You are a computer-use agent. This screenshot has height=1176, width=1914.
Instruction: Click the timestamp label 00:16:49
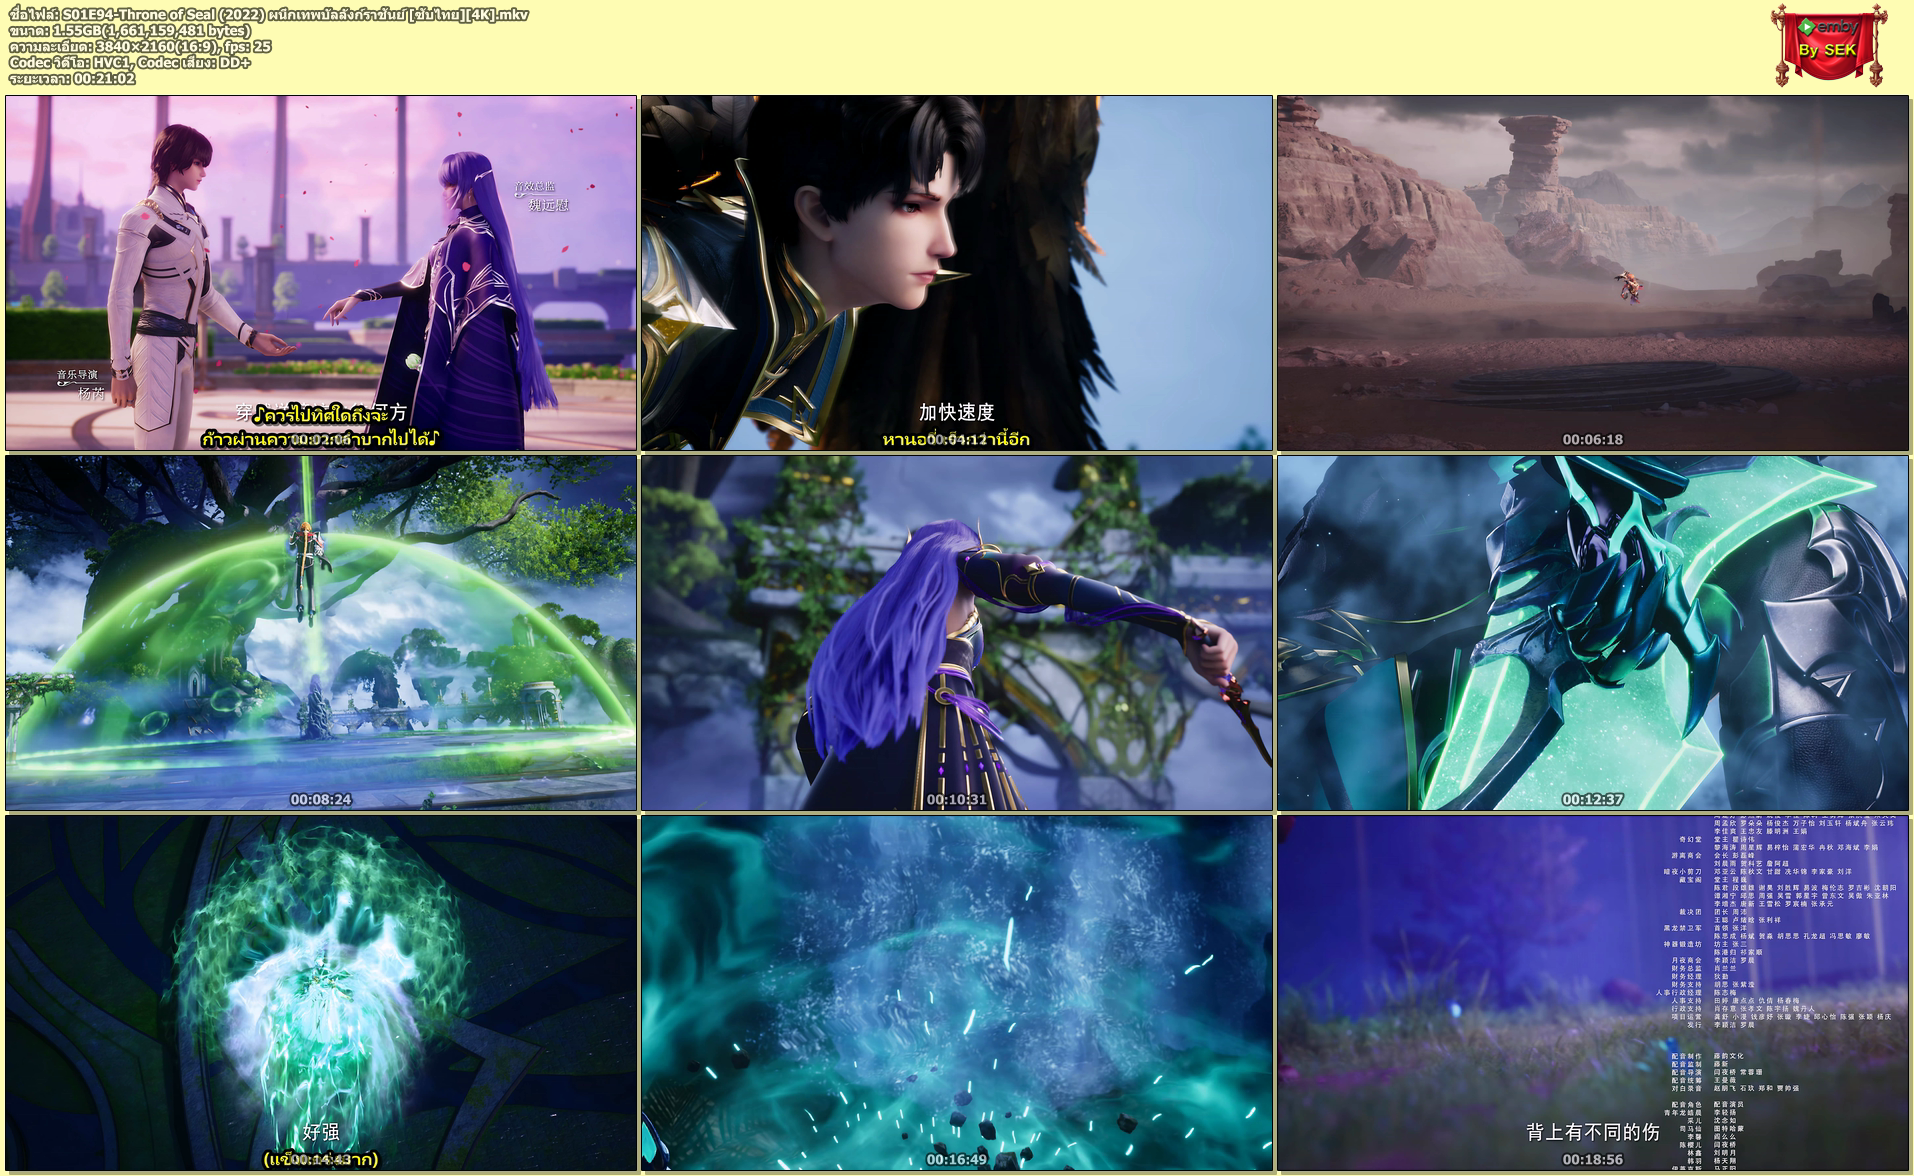[957, 1159]
